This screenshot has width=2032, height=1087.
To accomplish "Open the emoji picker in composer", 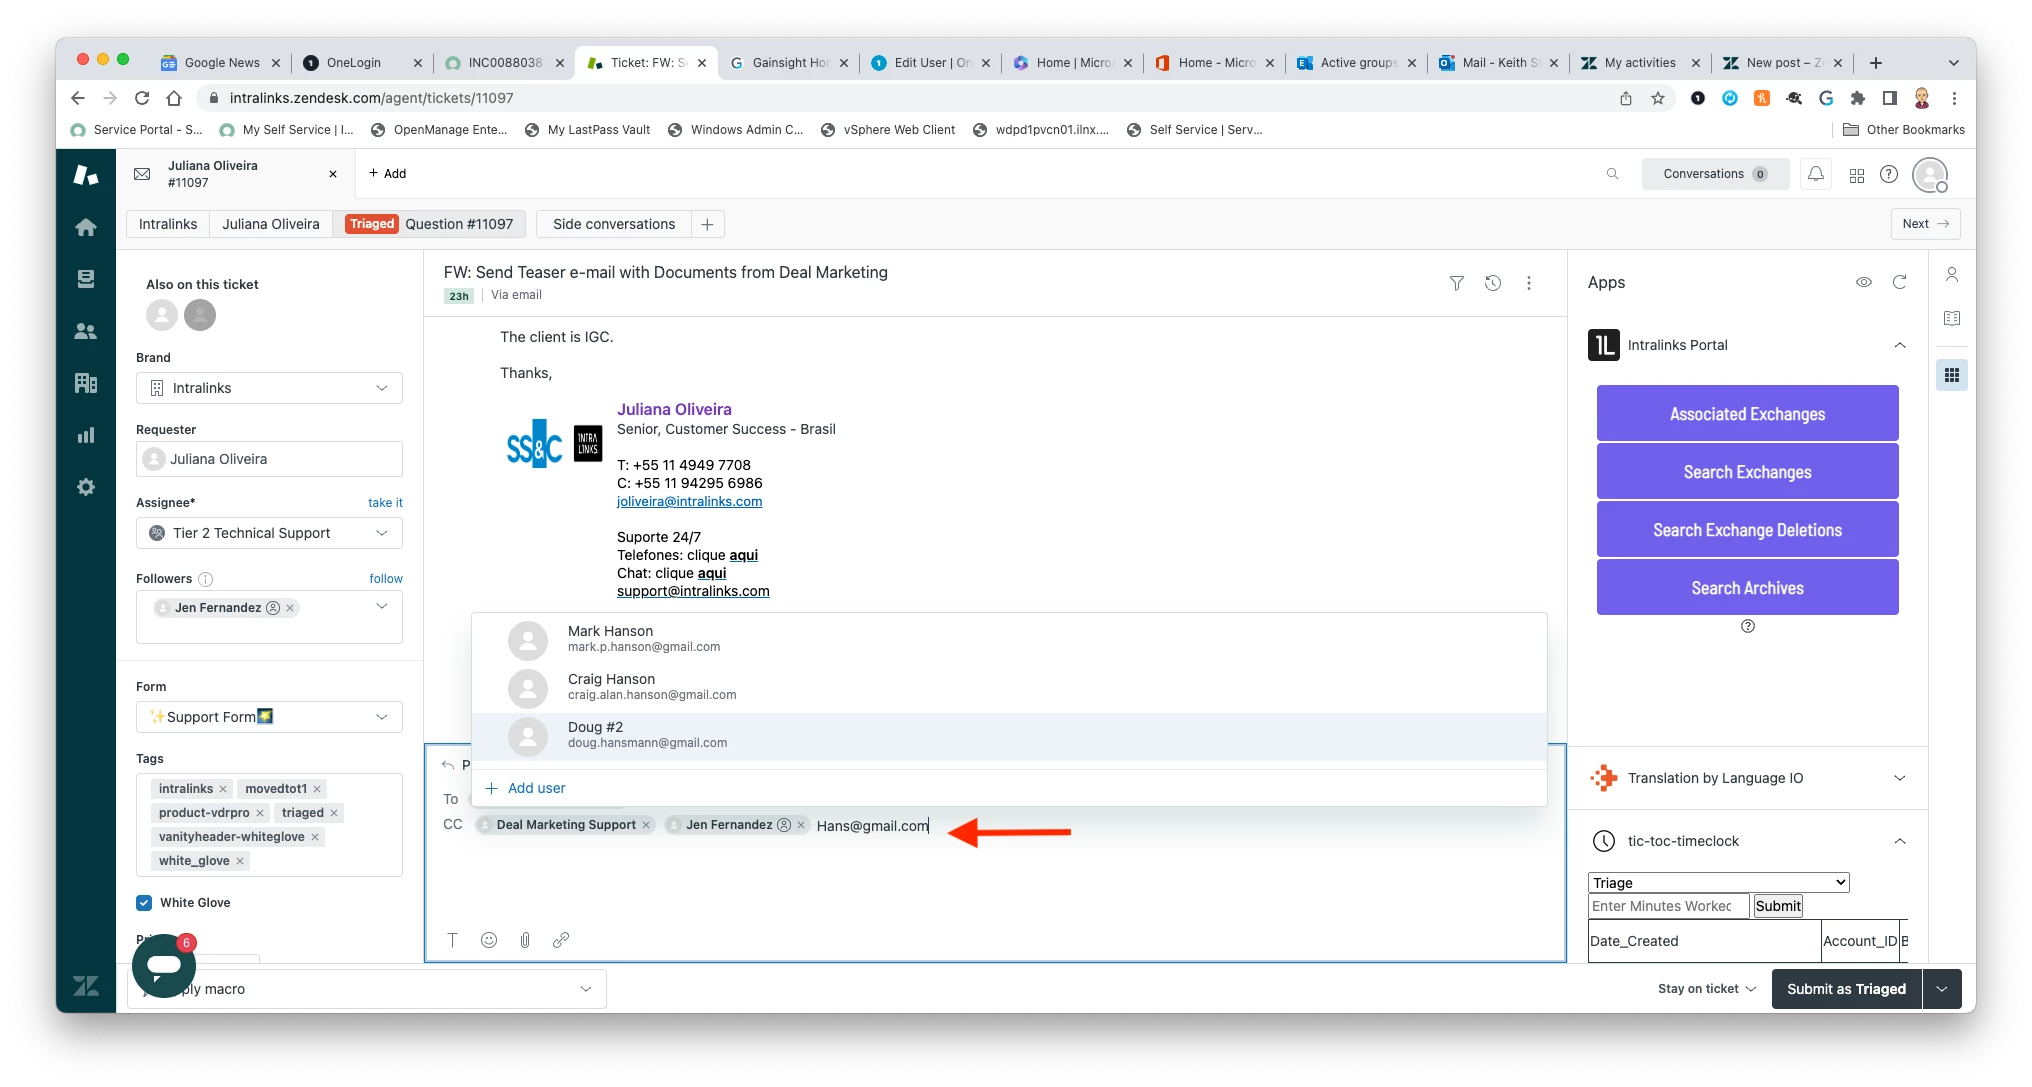I will (x=489, y=940).
